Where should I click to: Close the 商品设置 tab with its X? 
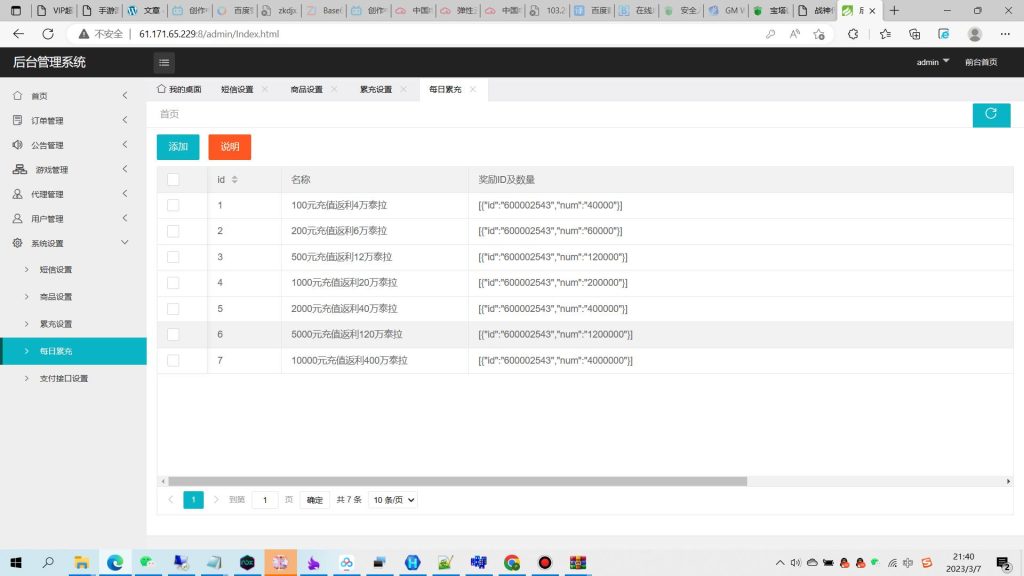(x=334, y=89)
